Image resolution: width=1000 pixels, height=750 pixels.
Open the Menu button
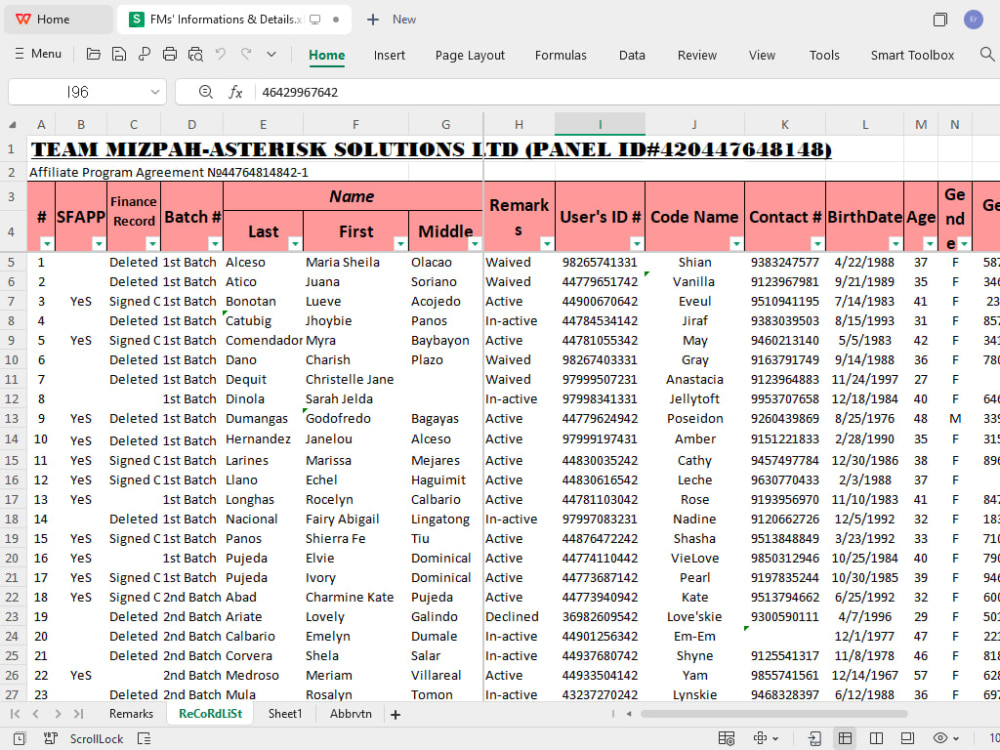tap(38, 54)
